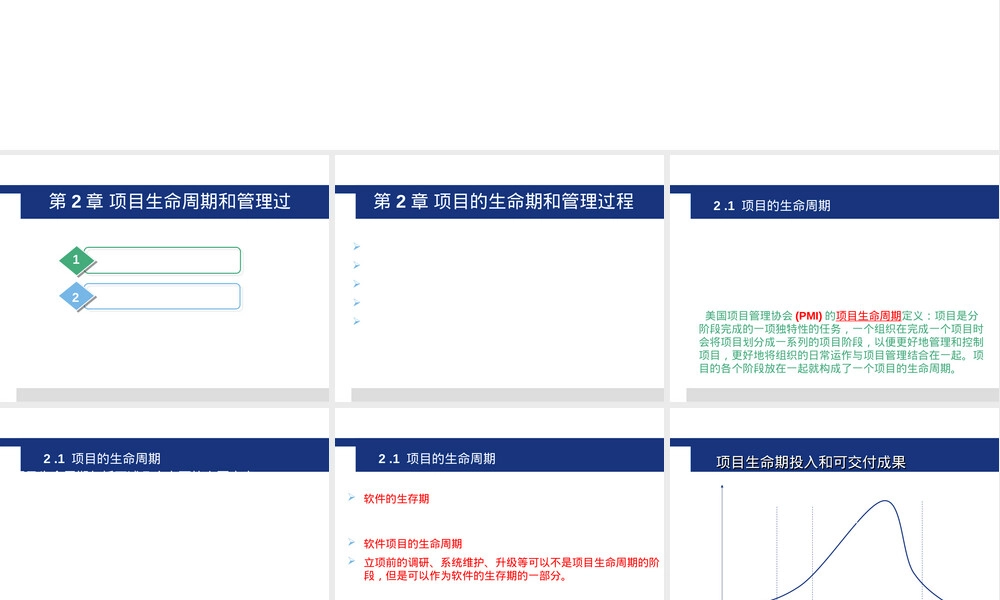Image resolution: width=1000 pixels, height=600 pixels.
Task: Click the green diamond numbered 1
Action: 77,260
